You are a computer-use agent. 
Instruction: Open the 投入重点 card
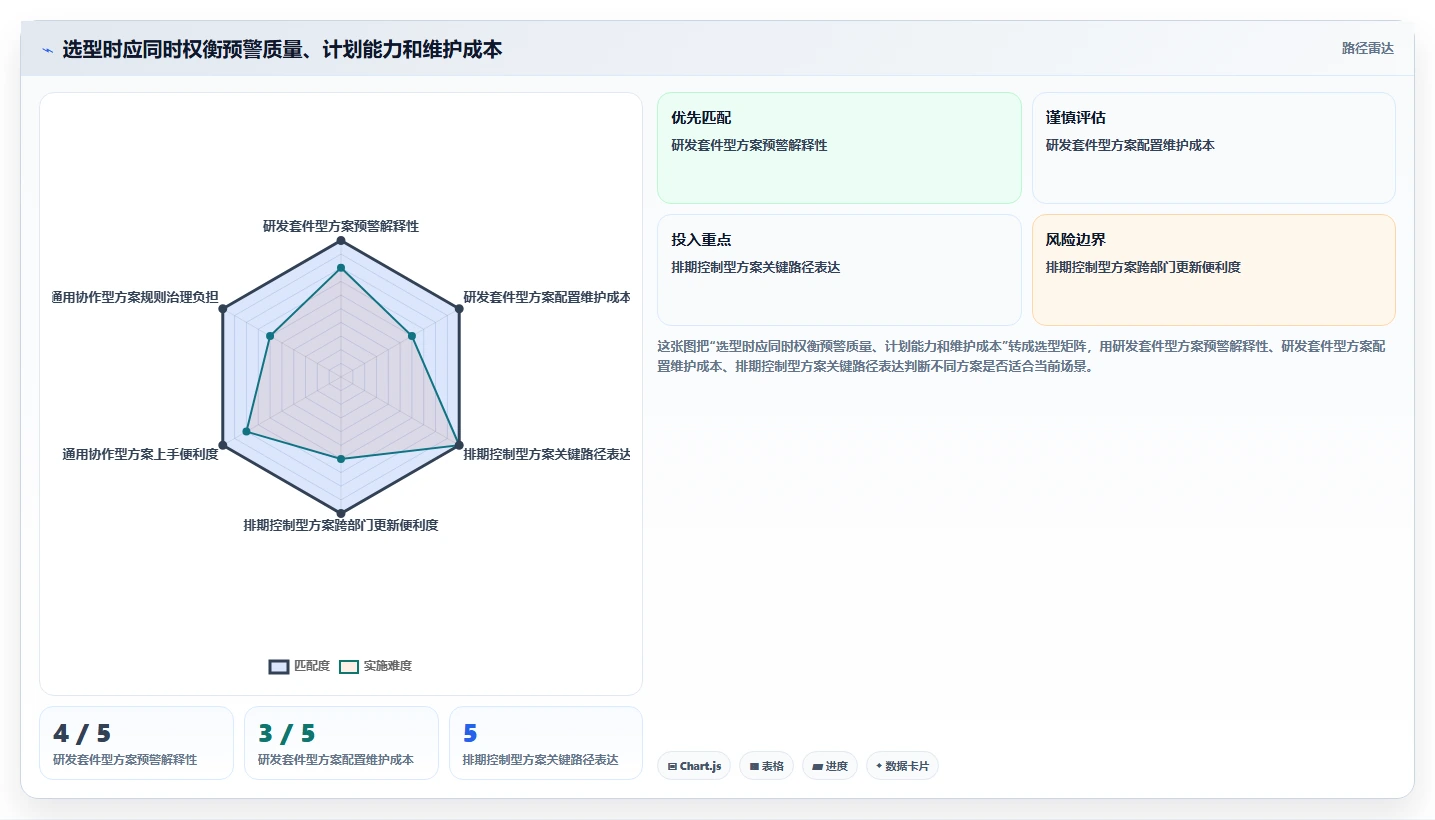(839, 270)
